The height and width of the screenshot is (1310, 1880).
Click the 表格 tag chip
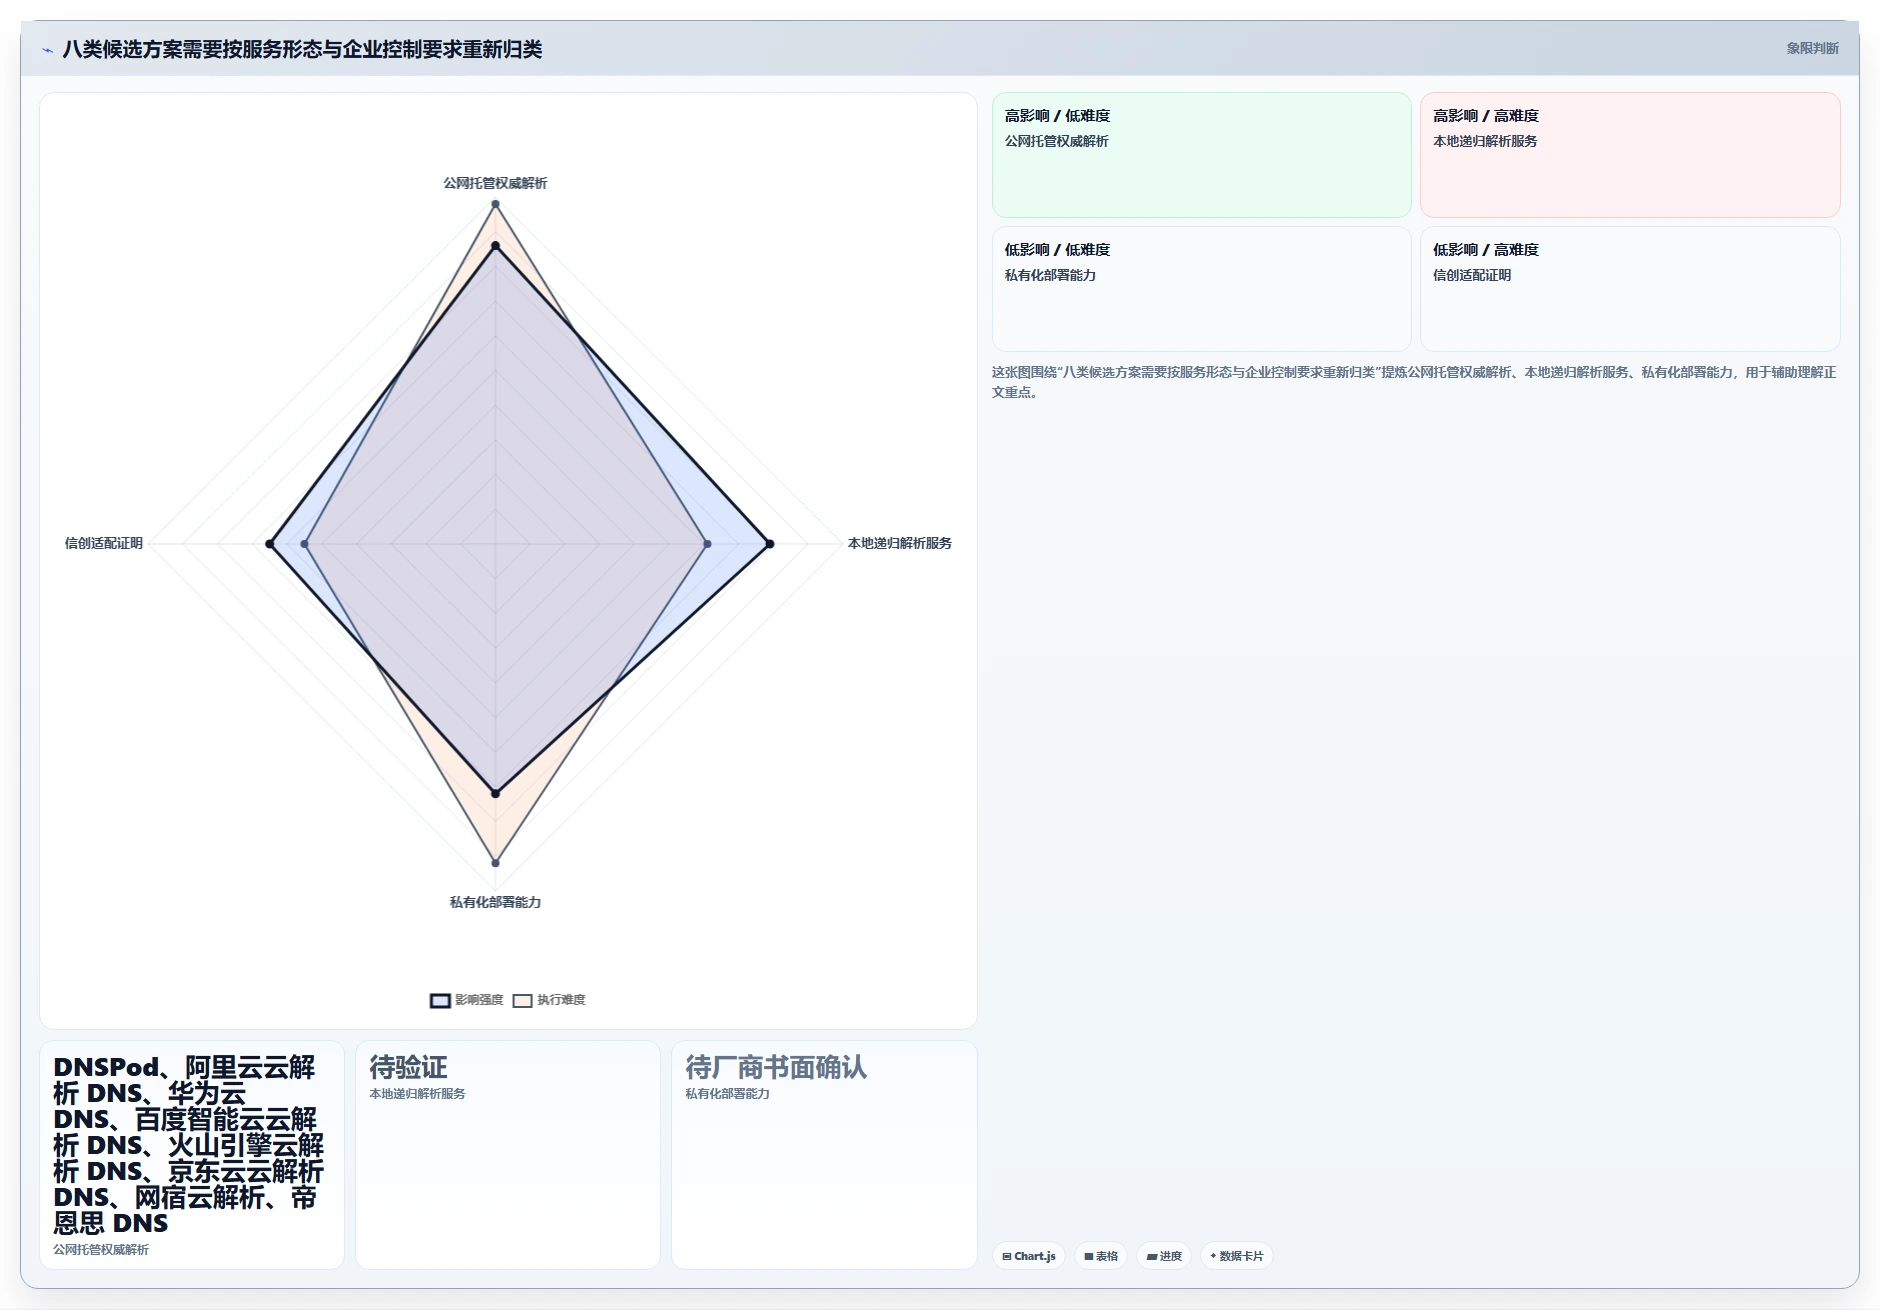click(1101, 1256)
